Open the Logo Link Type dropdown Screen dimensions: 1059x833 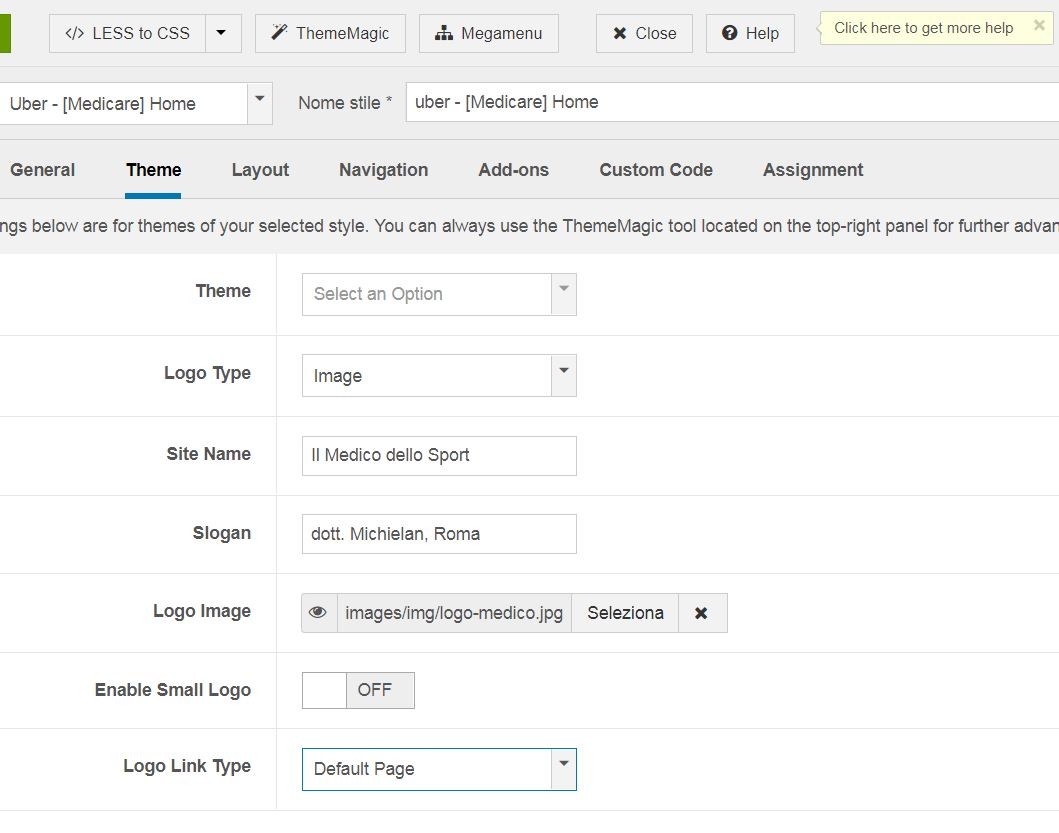(439, 769)
